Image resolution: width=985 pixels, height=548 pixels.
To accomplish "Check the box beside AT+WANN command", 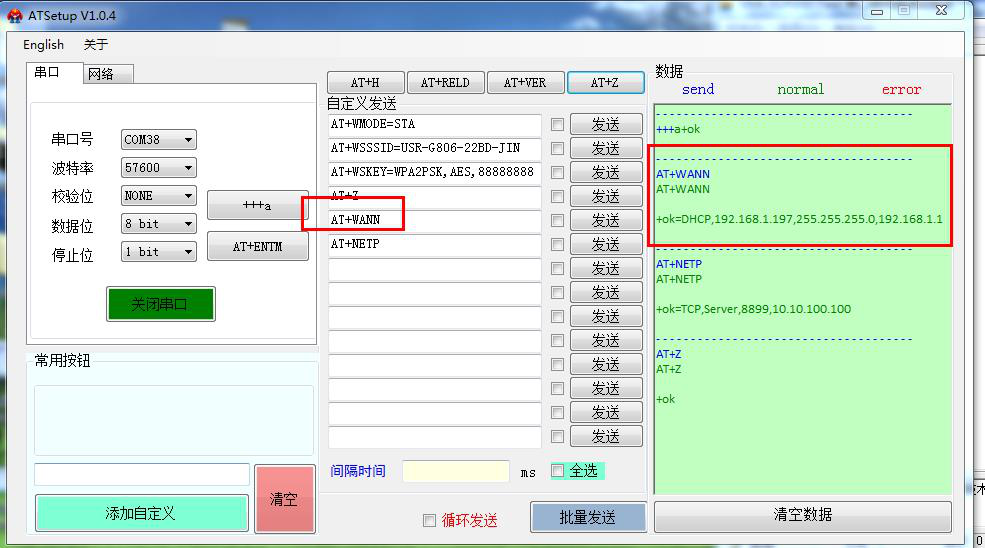I will tap(557, 221).
